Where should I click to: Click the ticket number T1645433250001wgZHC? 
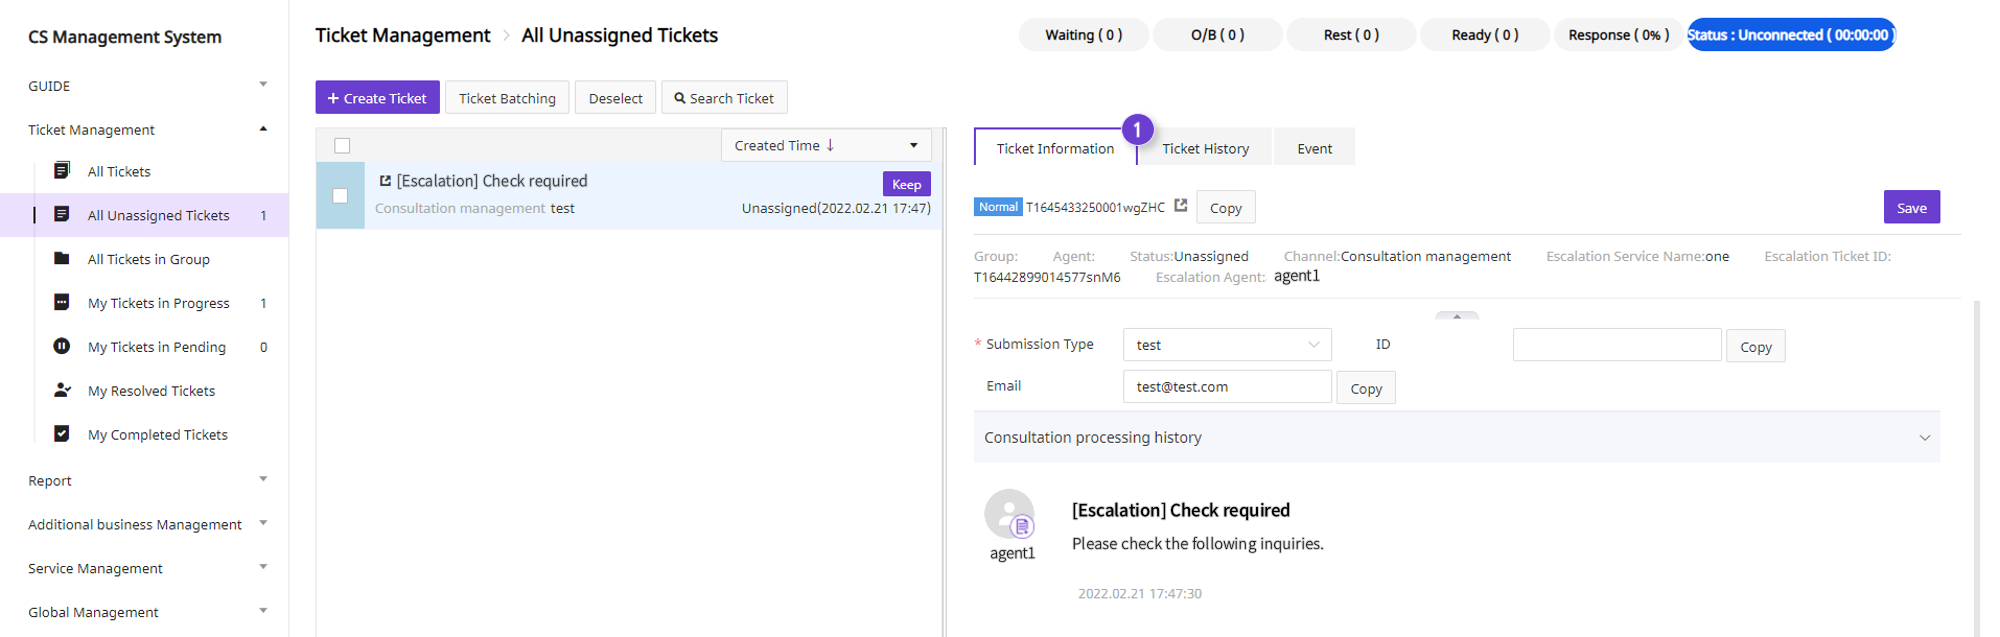(1095, 207)
